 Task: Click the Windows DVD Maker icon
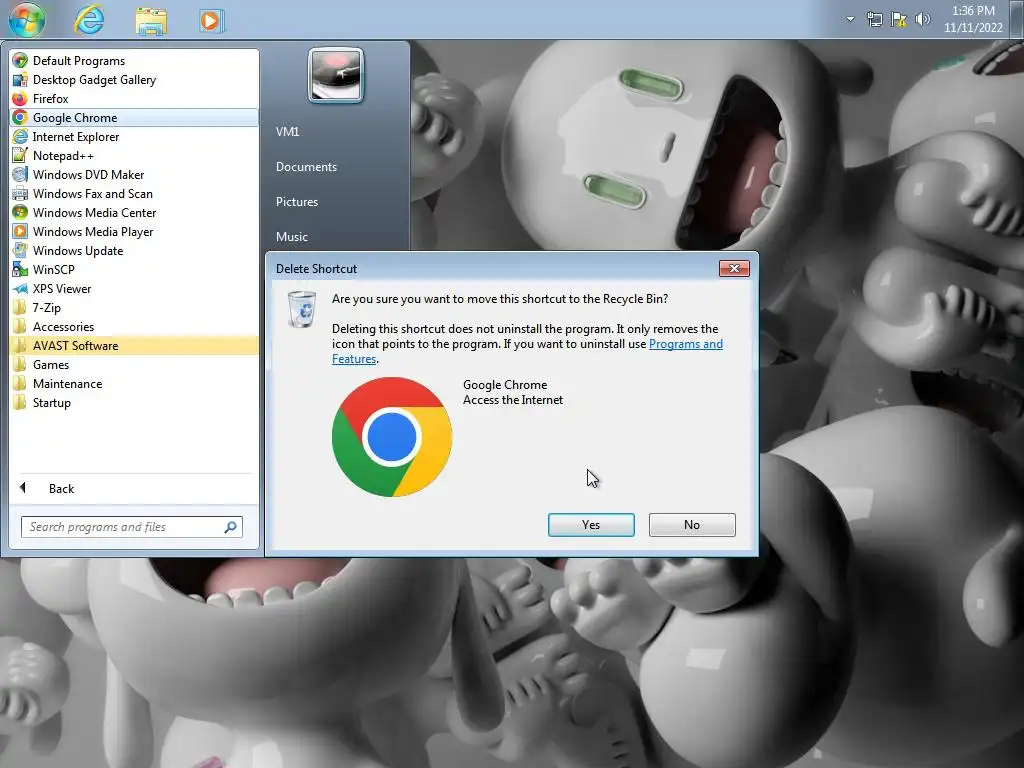click(x=20, y=174)
